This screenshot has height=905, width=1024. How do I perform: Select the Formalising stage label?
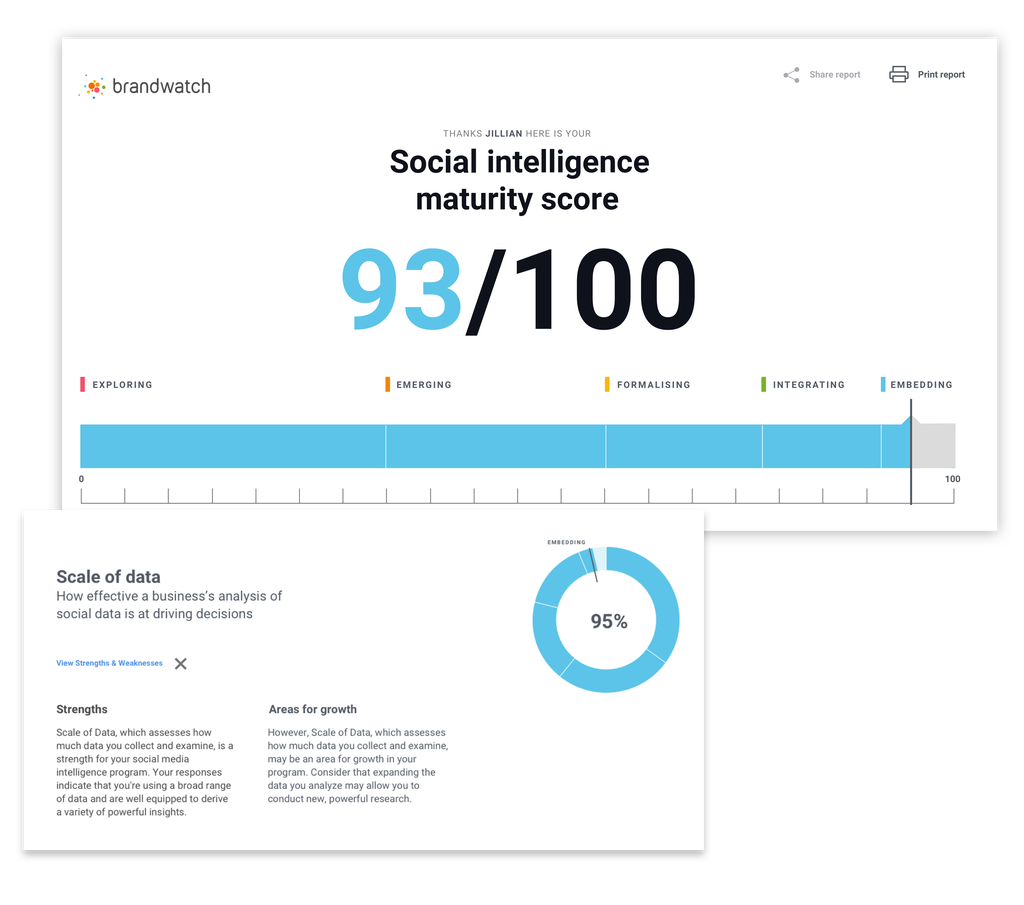(x=653, y=385)
